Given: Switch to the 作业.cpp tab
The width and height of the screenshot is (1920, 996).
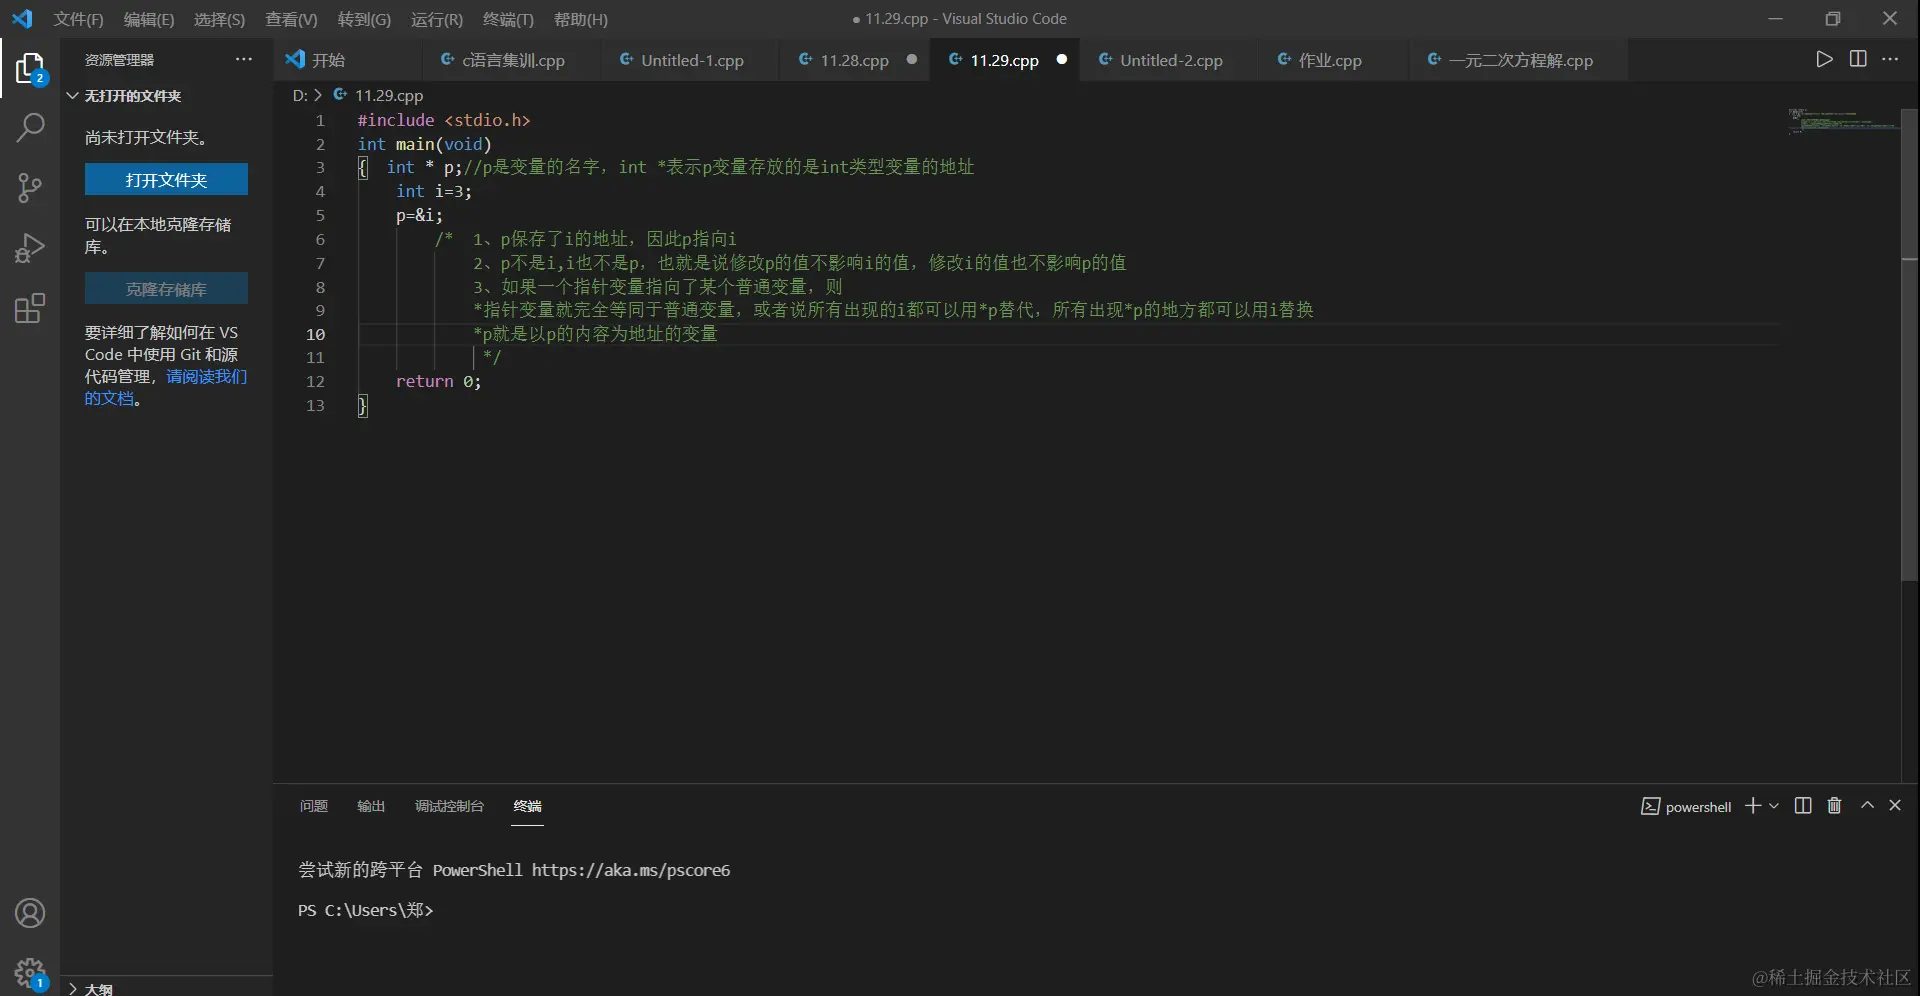Looking at the screenshot, I should [x=1333, y=60].
